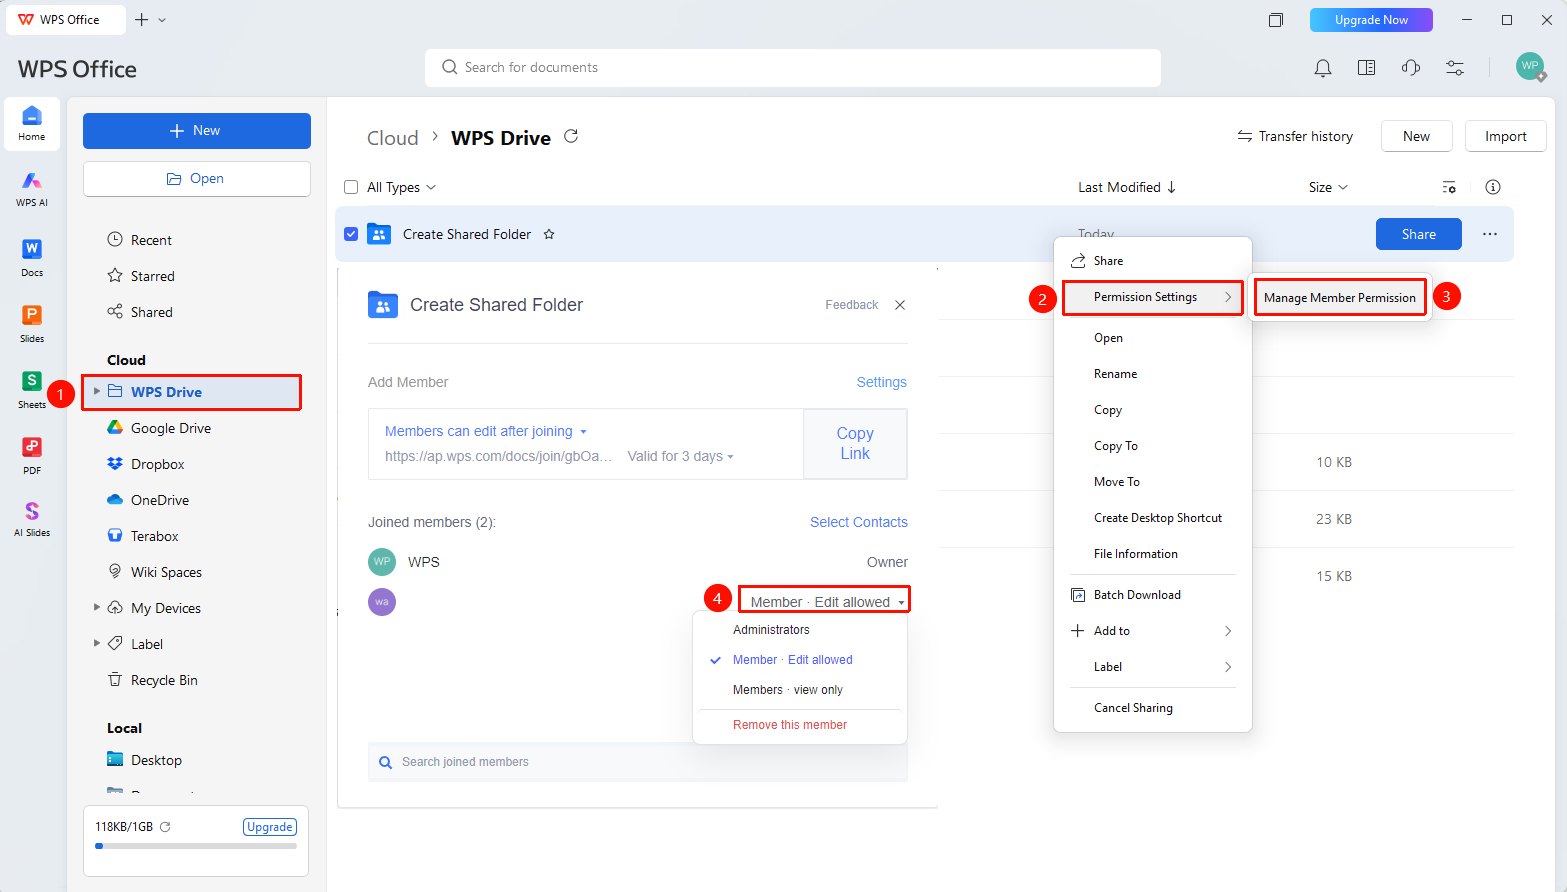The width and height of the screenshot is (1567, 892).
Task: Open the Member · Edit allowed role dropdown
Action: [x=827, y=602]
